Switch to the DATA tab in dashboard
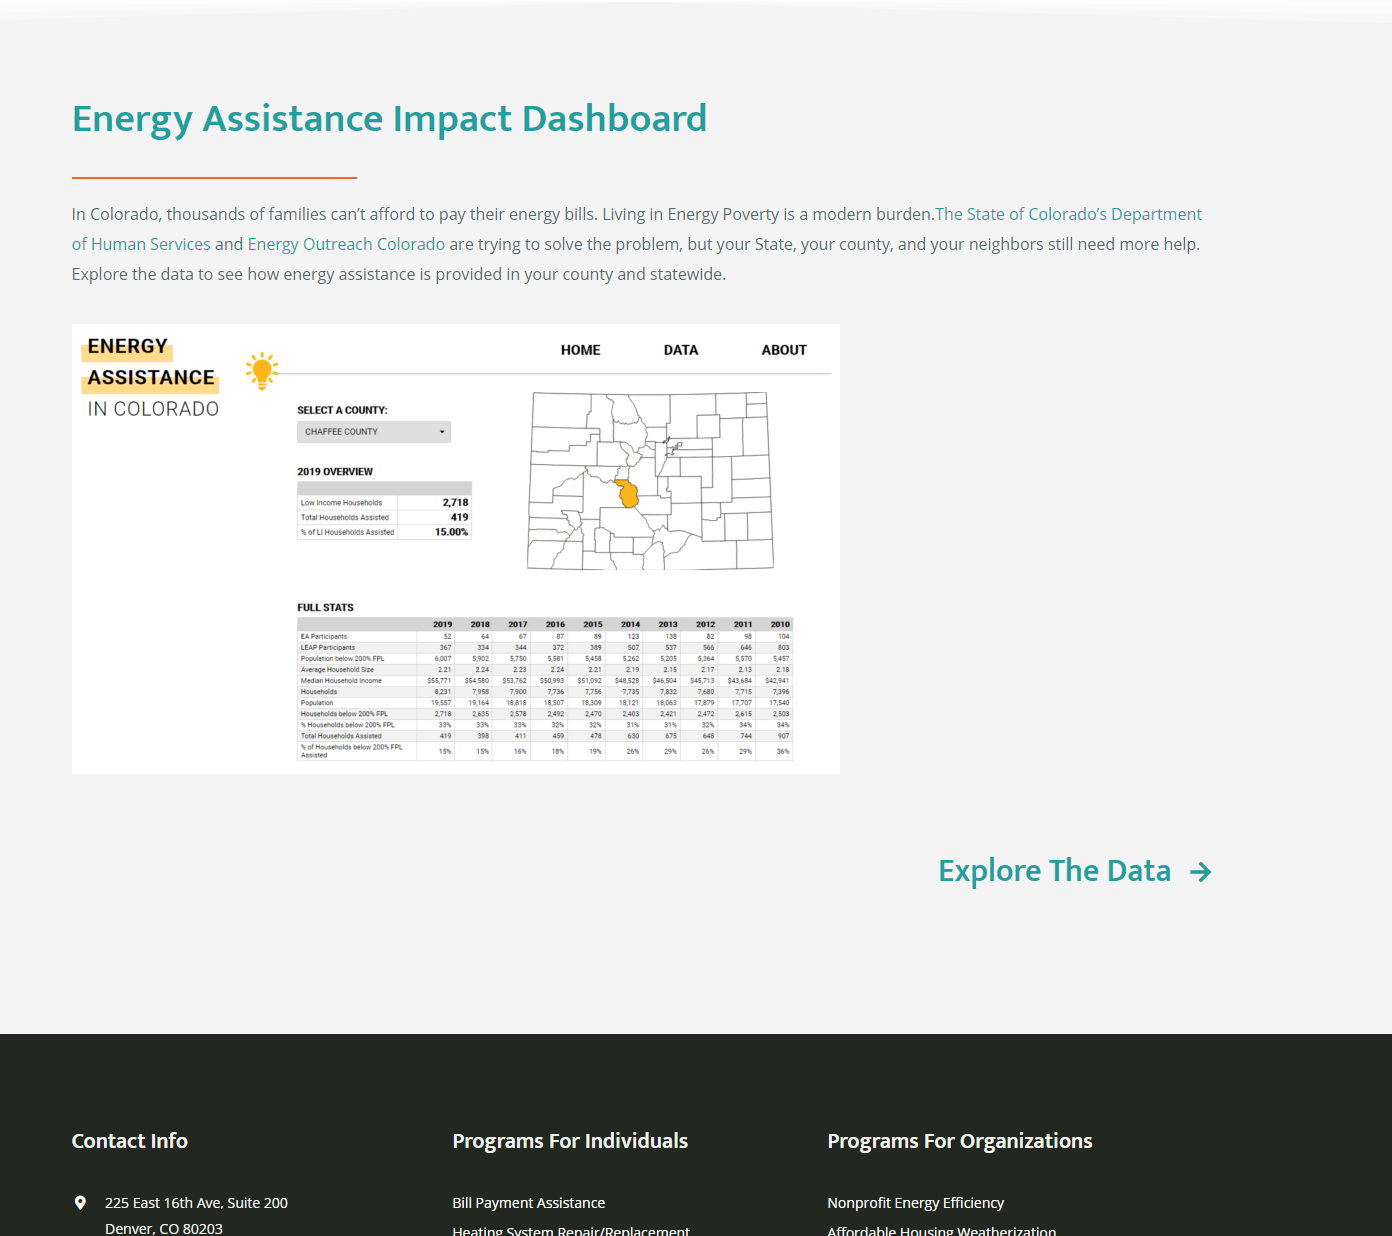This screenshot has height=1236, width=1392. click(680, 350)
